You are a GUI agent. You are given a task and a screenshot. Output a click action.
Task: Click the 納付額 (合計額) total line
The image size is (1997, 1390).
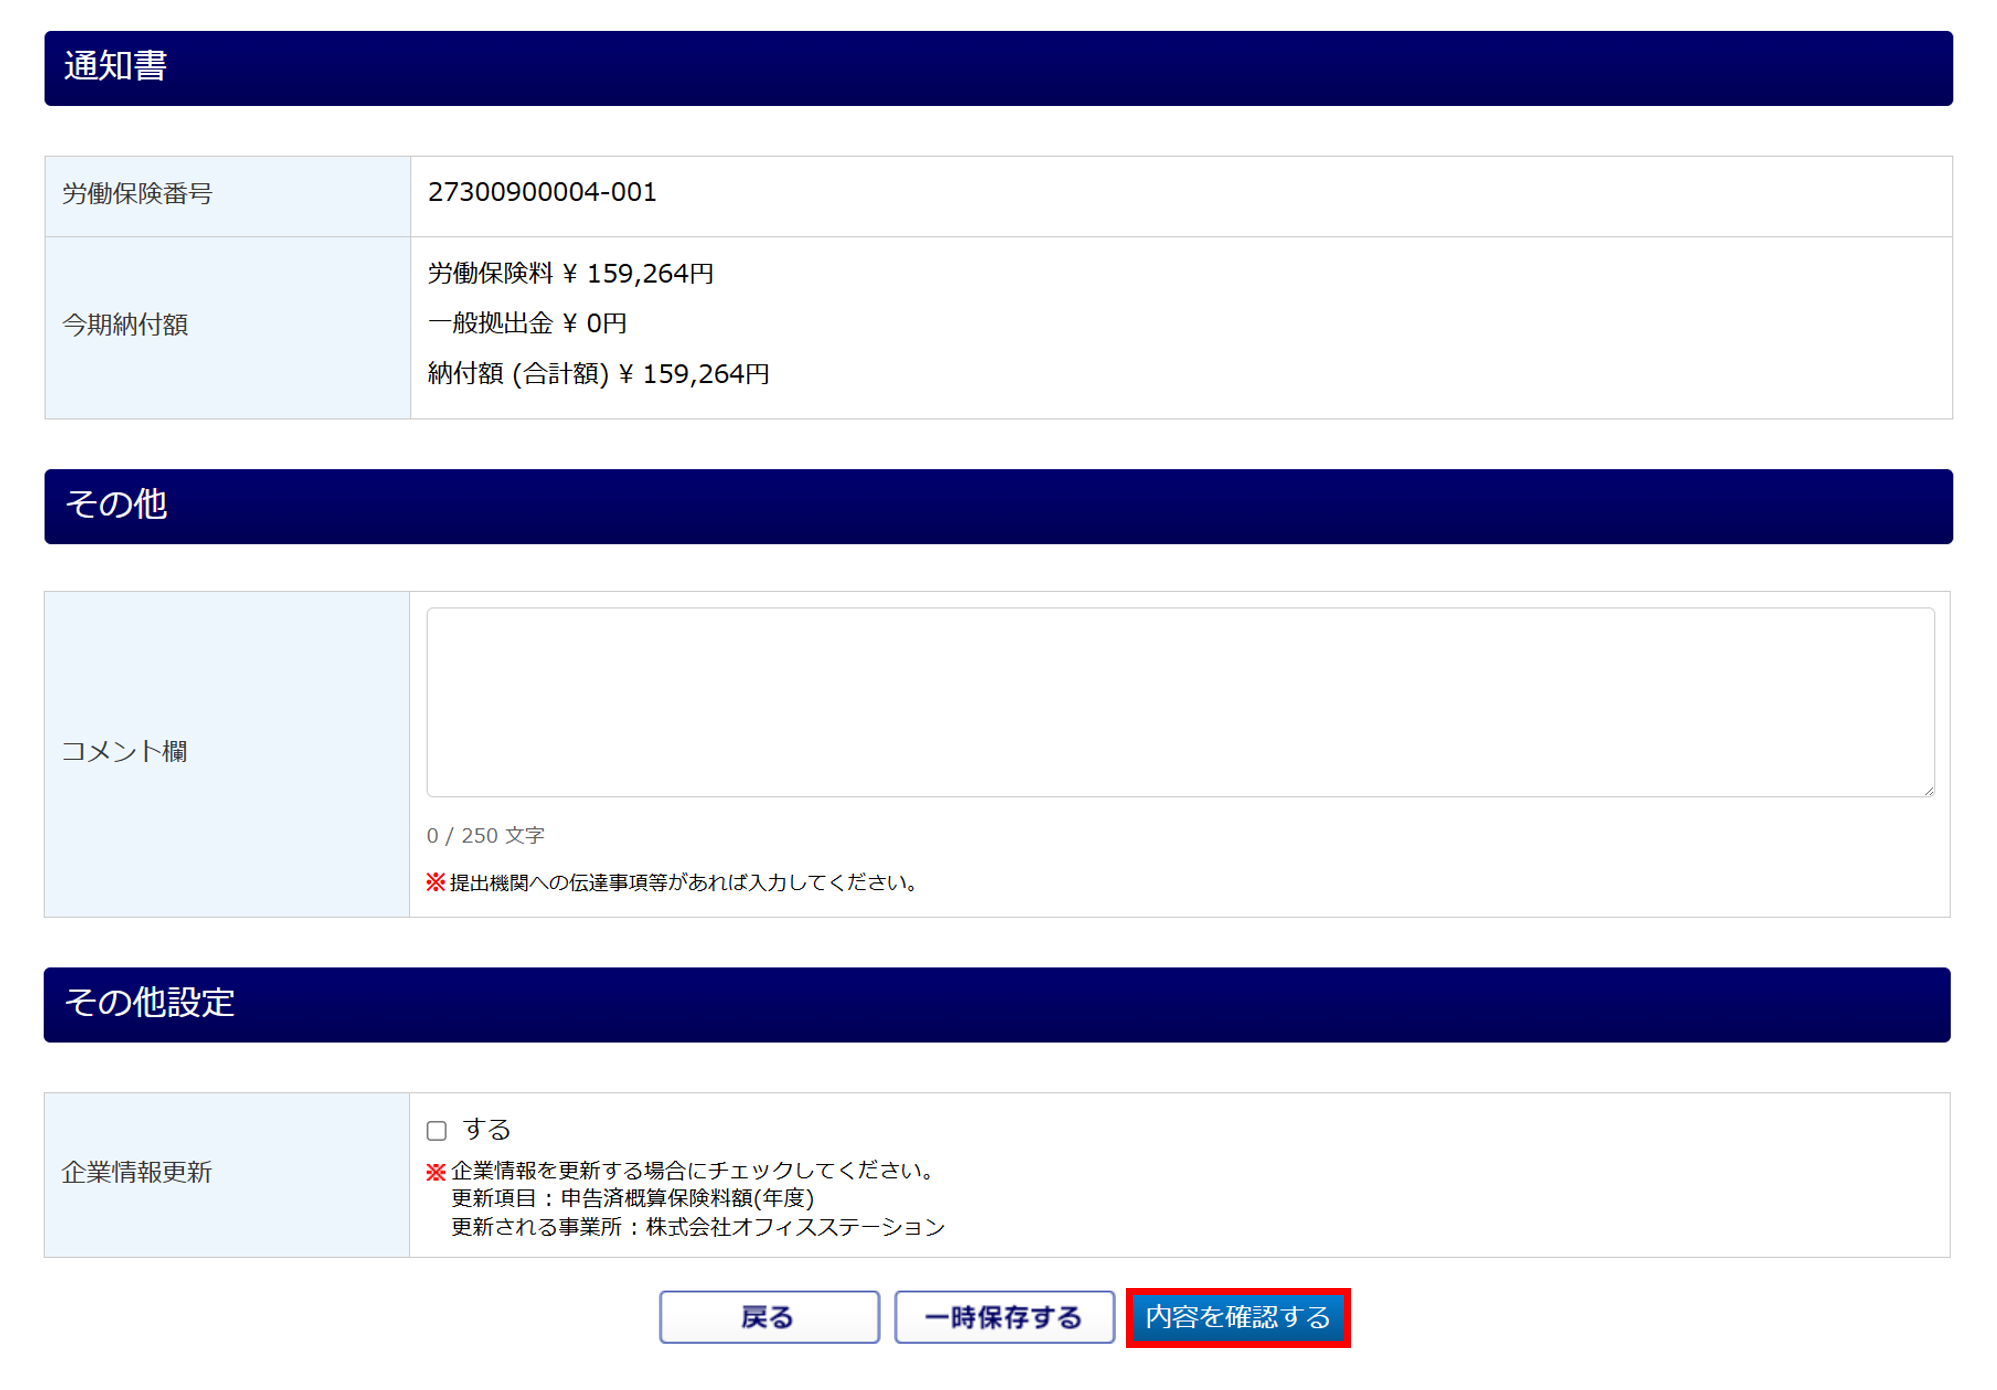(x=598, y=374)
